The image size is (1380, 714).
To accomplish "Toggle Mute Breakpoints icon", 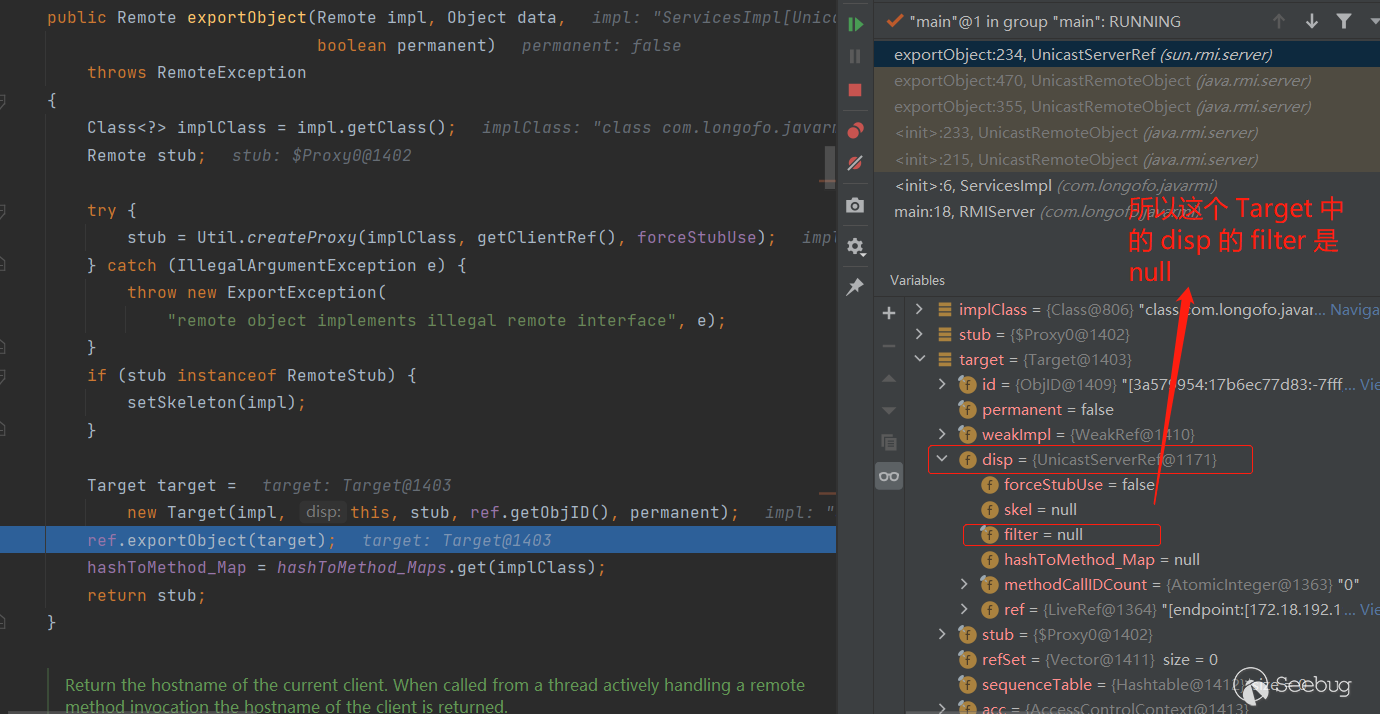I will [x=855, y=163].
